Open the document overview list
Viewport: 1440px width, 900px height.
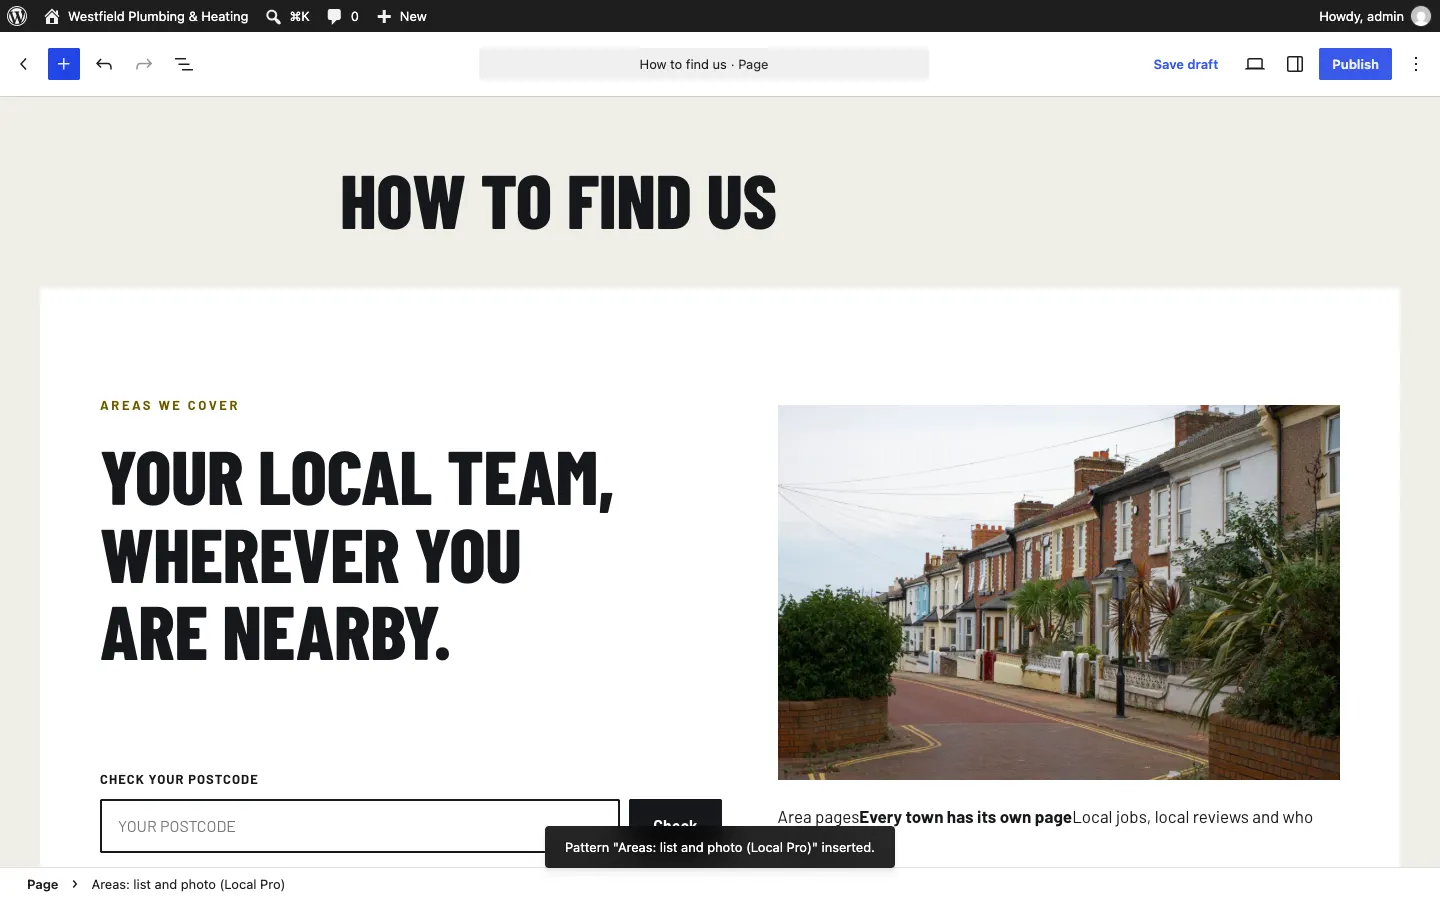tap(184, 64)
